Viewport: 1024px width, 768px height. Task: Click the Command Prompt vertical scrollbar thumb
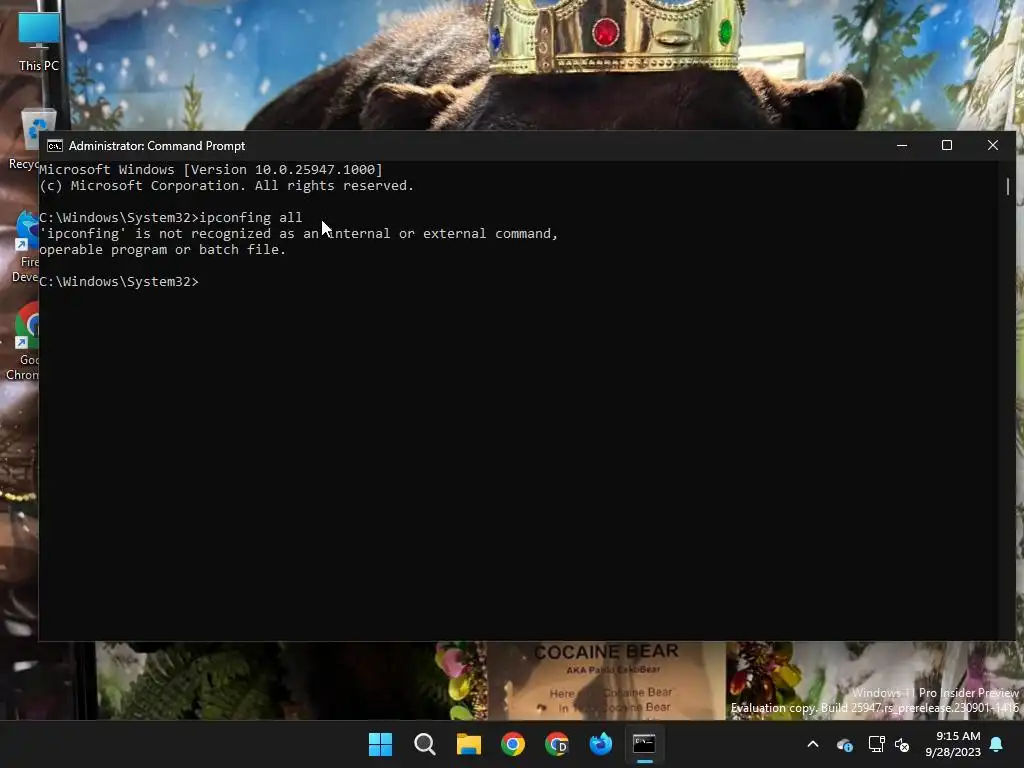[1008, 186]
